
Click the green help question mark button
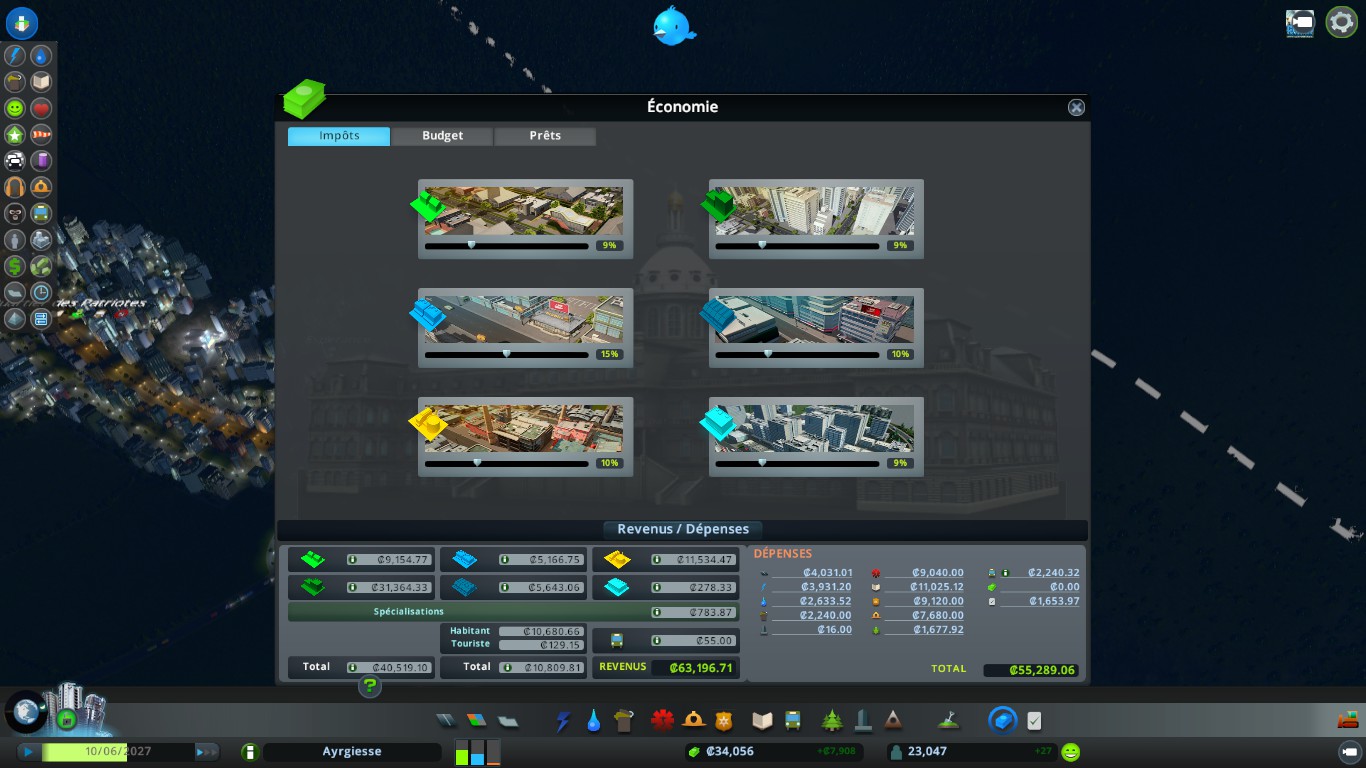[370, 686]
